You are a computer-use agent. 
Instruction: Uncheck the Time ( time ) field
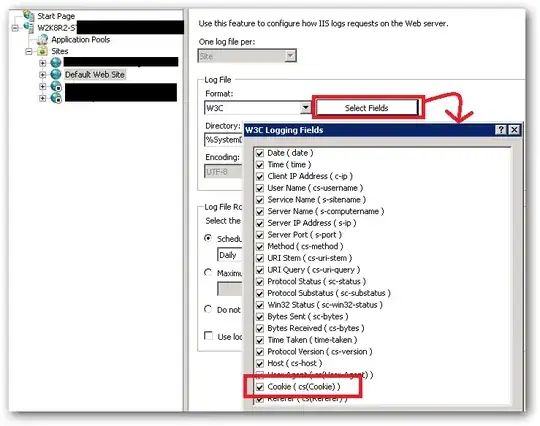(x=260, y=165)
